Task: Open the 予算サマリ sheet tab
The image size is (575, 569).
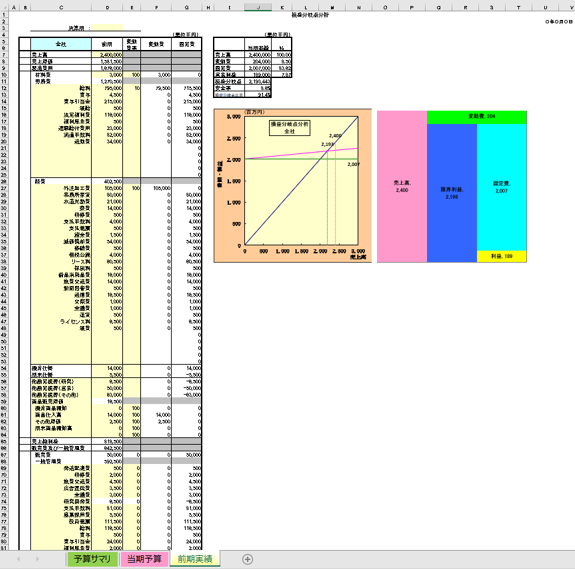Action: point(92,559)
